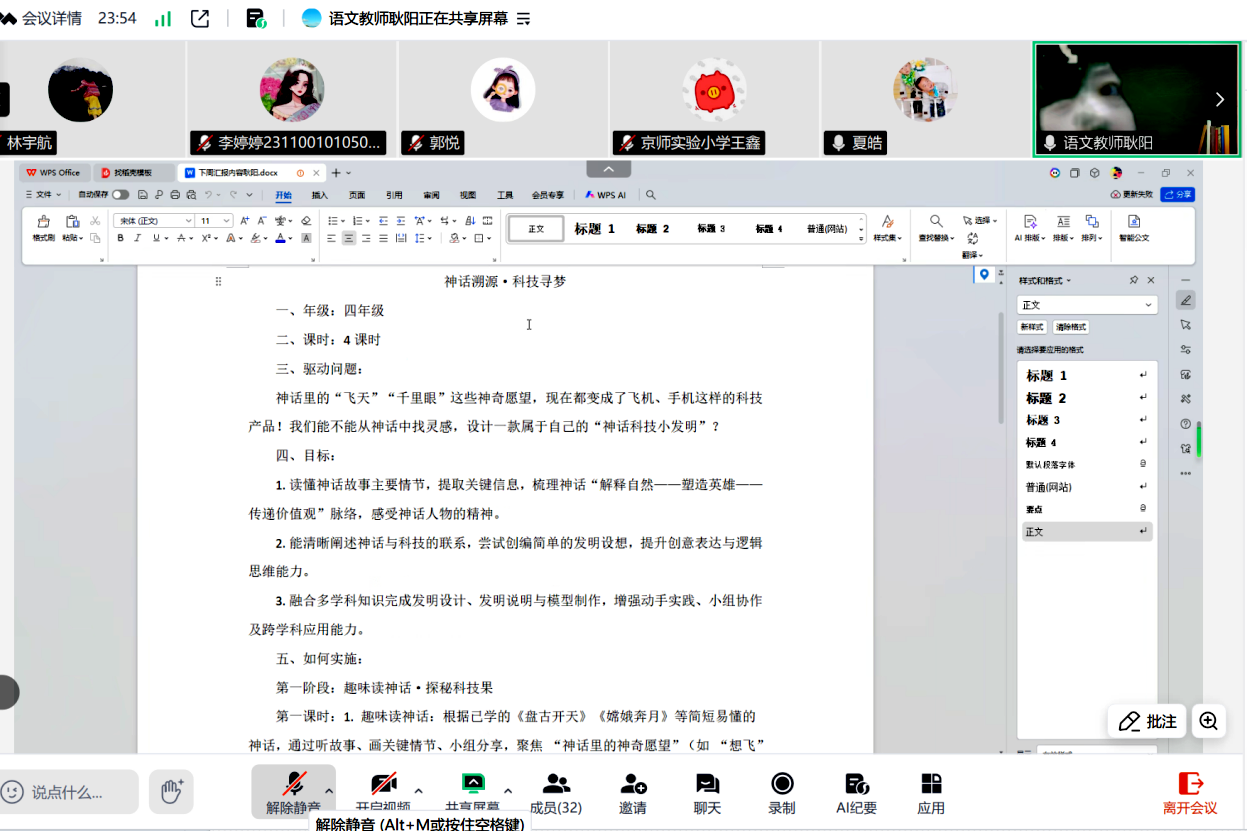
Task: Click the 说点什么 message input field
Action: pos(68,791)
